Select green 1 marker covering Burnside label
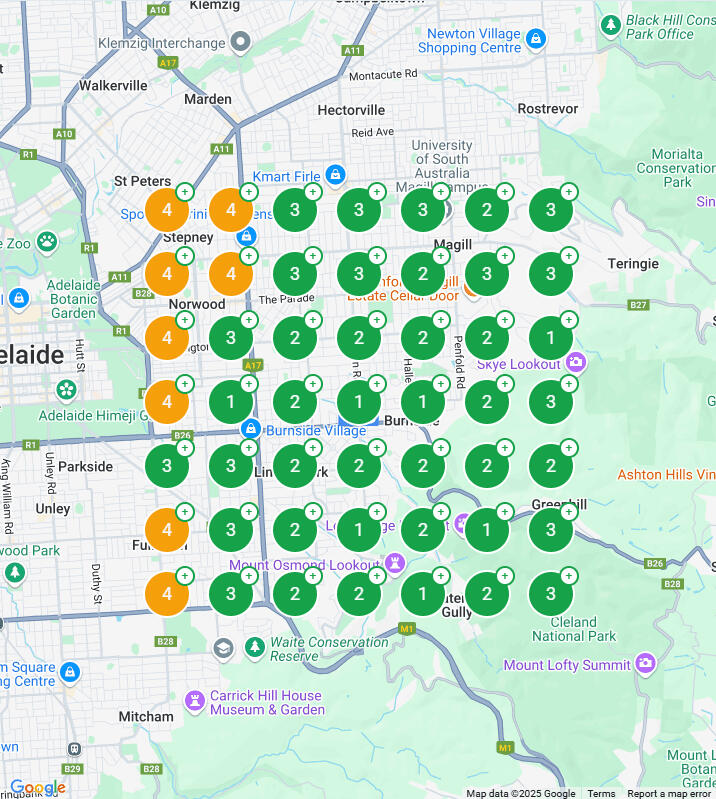Viewport: 716px width, 799px height. pos(423,402)
